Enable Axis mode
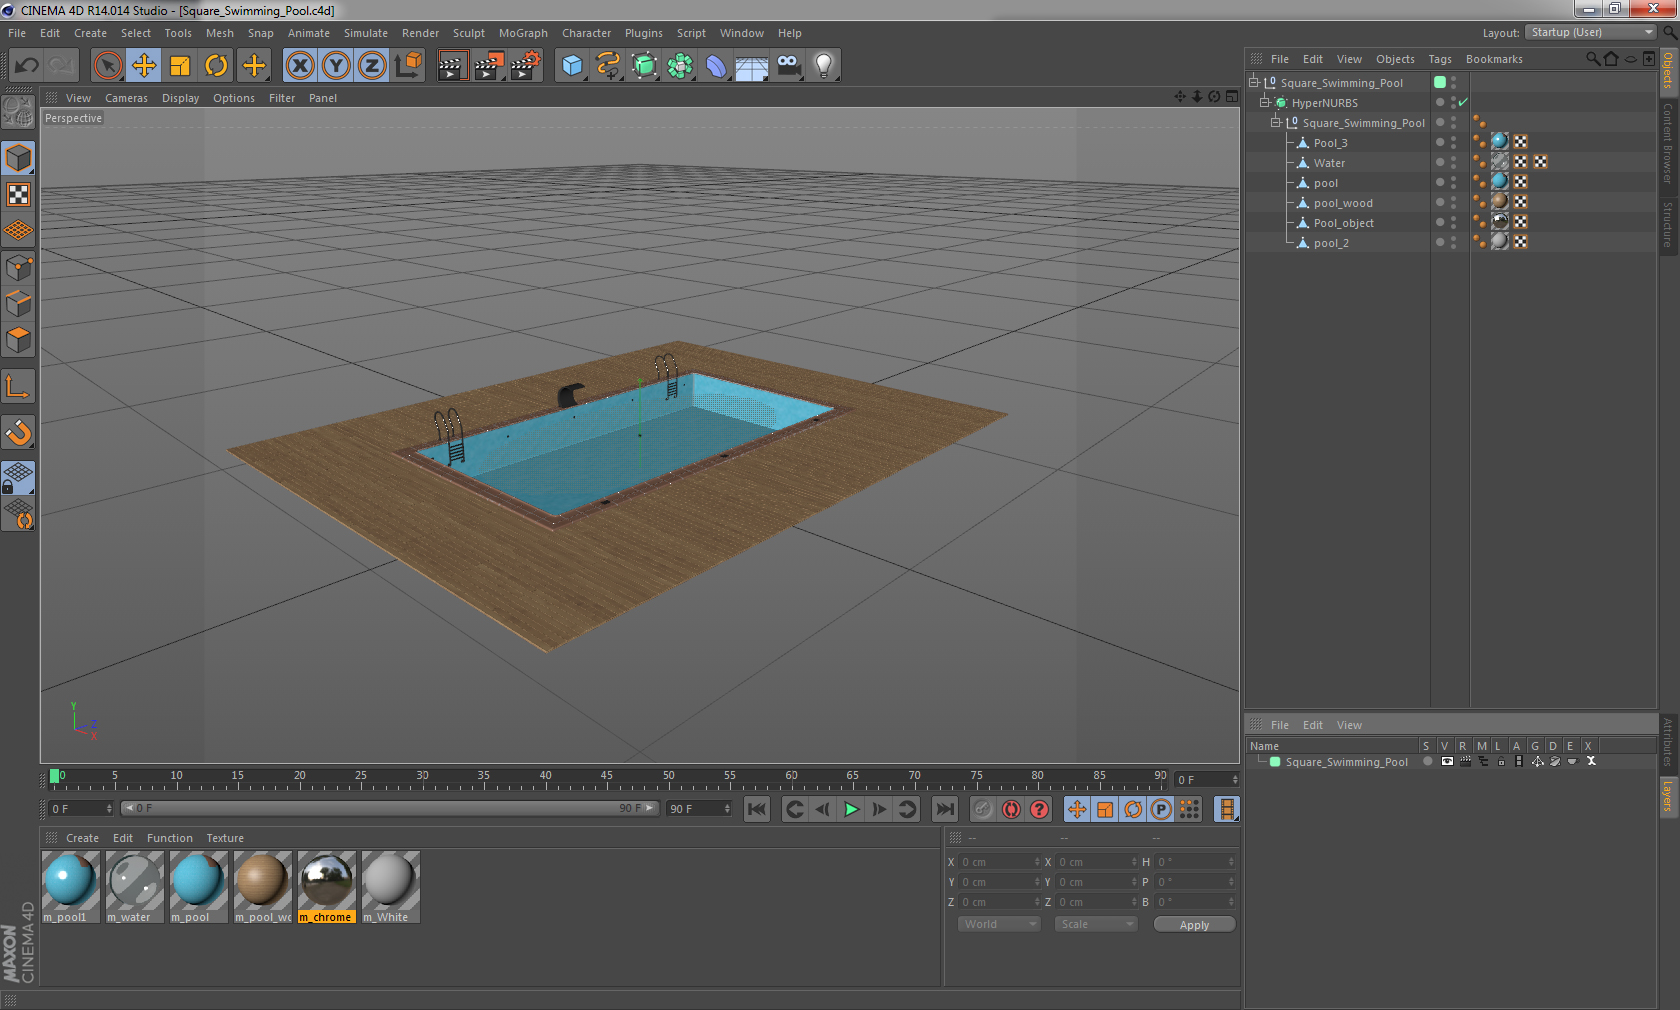Screen dimensions: 1680x1010 (x=19, y=387)
